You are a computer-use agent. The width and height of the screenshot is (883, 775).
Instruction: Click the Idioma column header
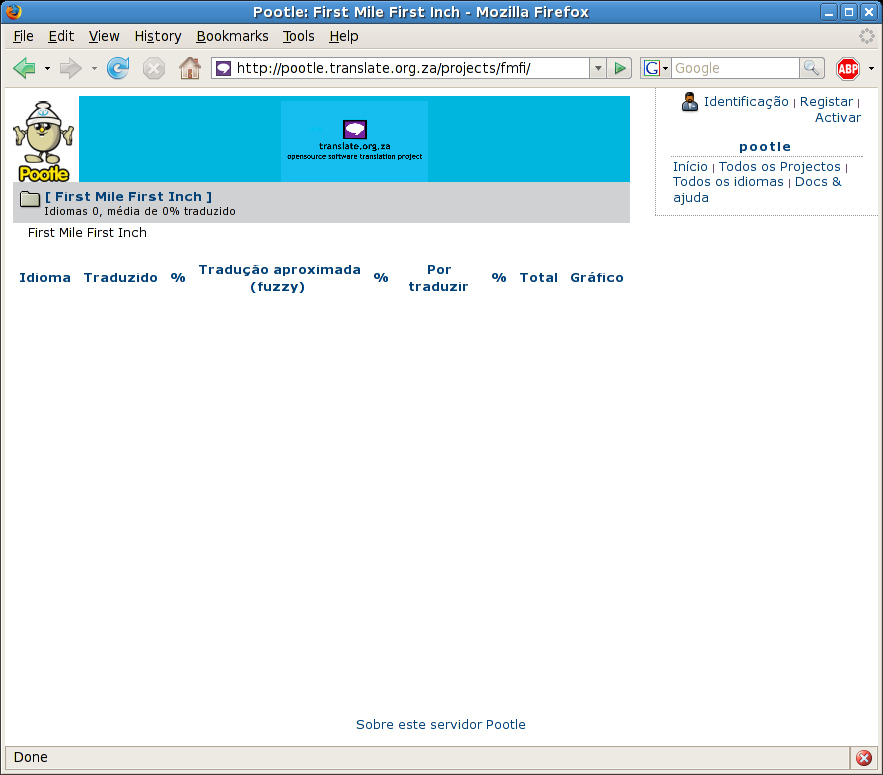click(45, 278)
